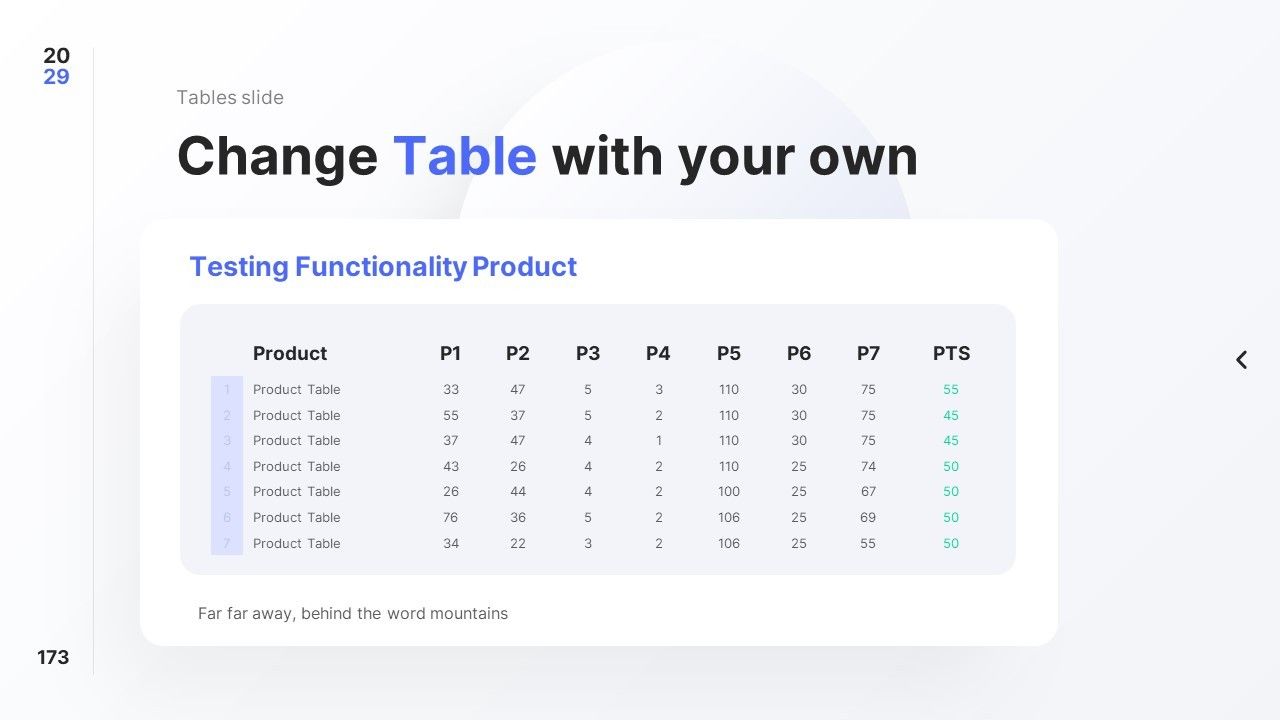Select the Testing Functionality Product heading
The height and width of the screenshot is (720, 1280).
coord(383,267)
